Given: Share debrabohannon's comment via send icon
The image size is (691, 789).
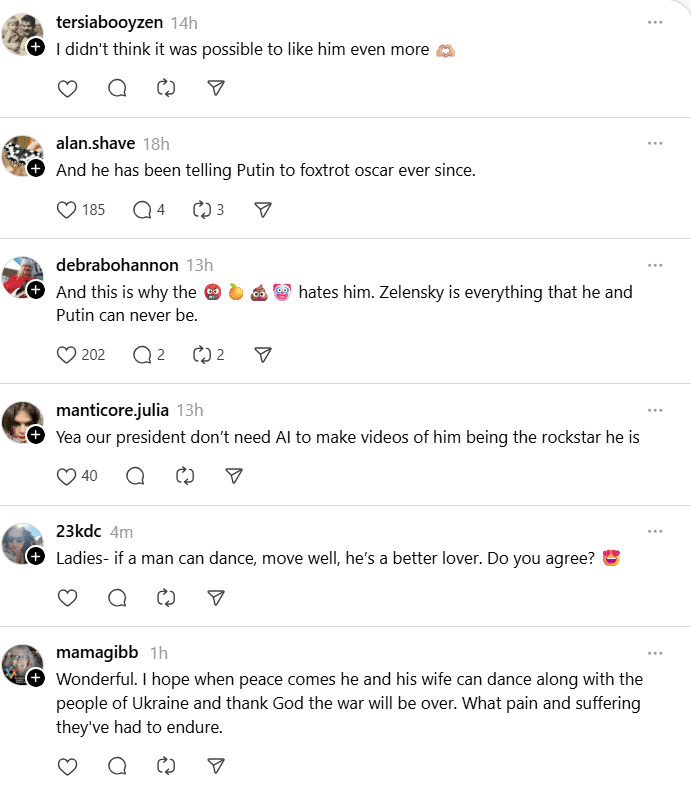Looking at the screenshot, I should [263, 355].
